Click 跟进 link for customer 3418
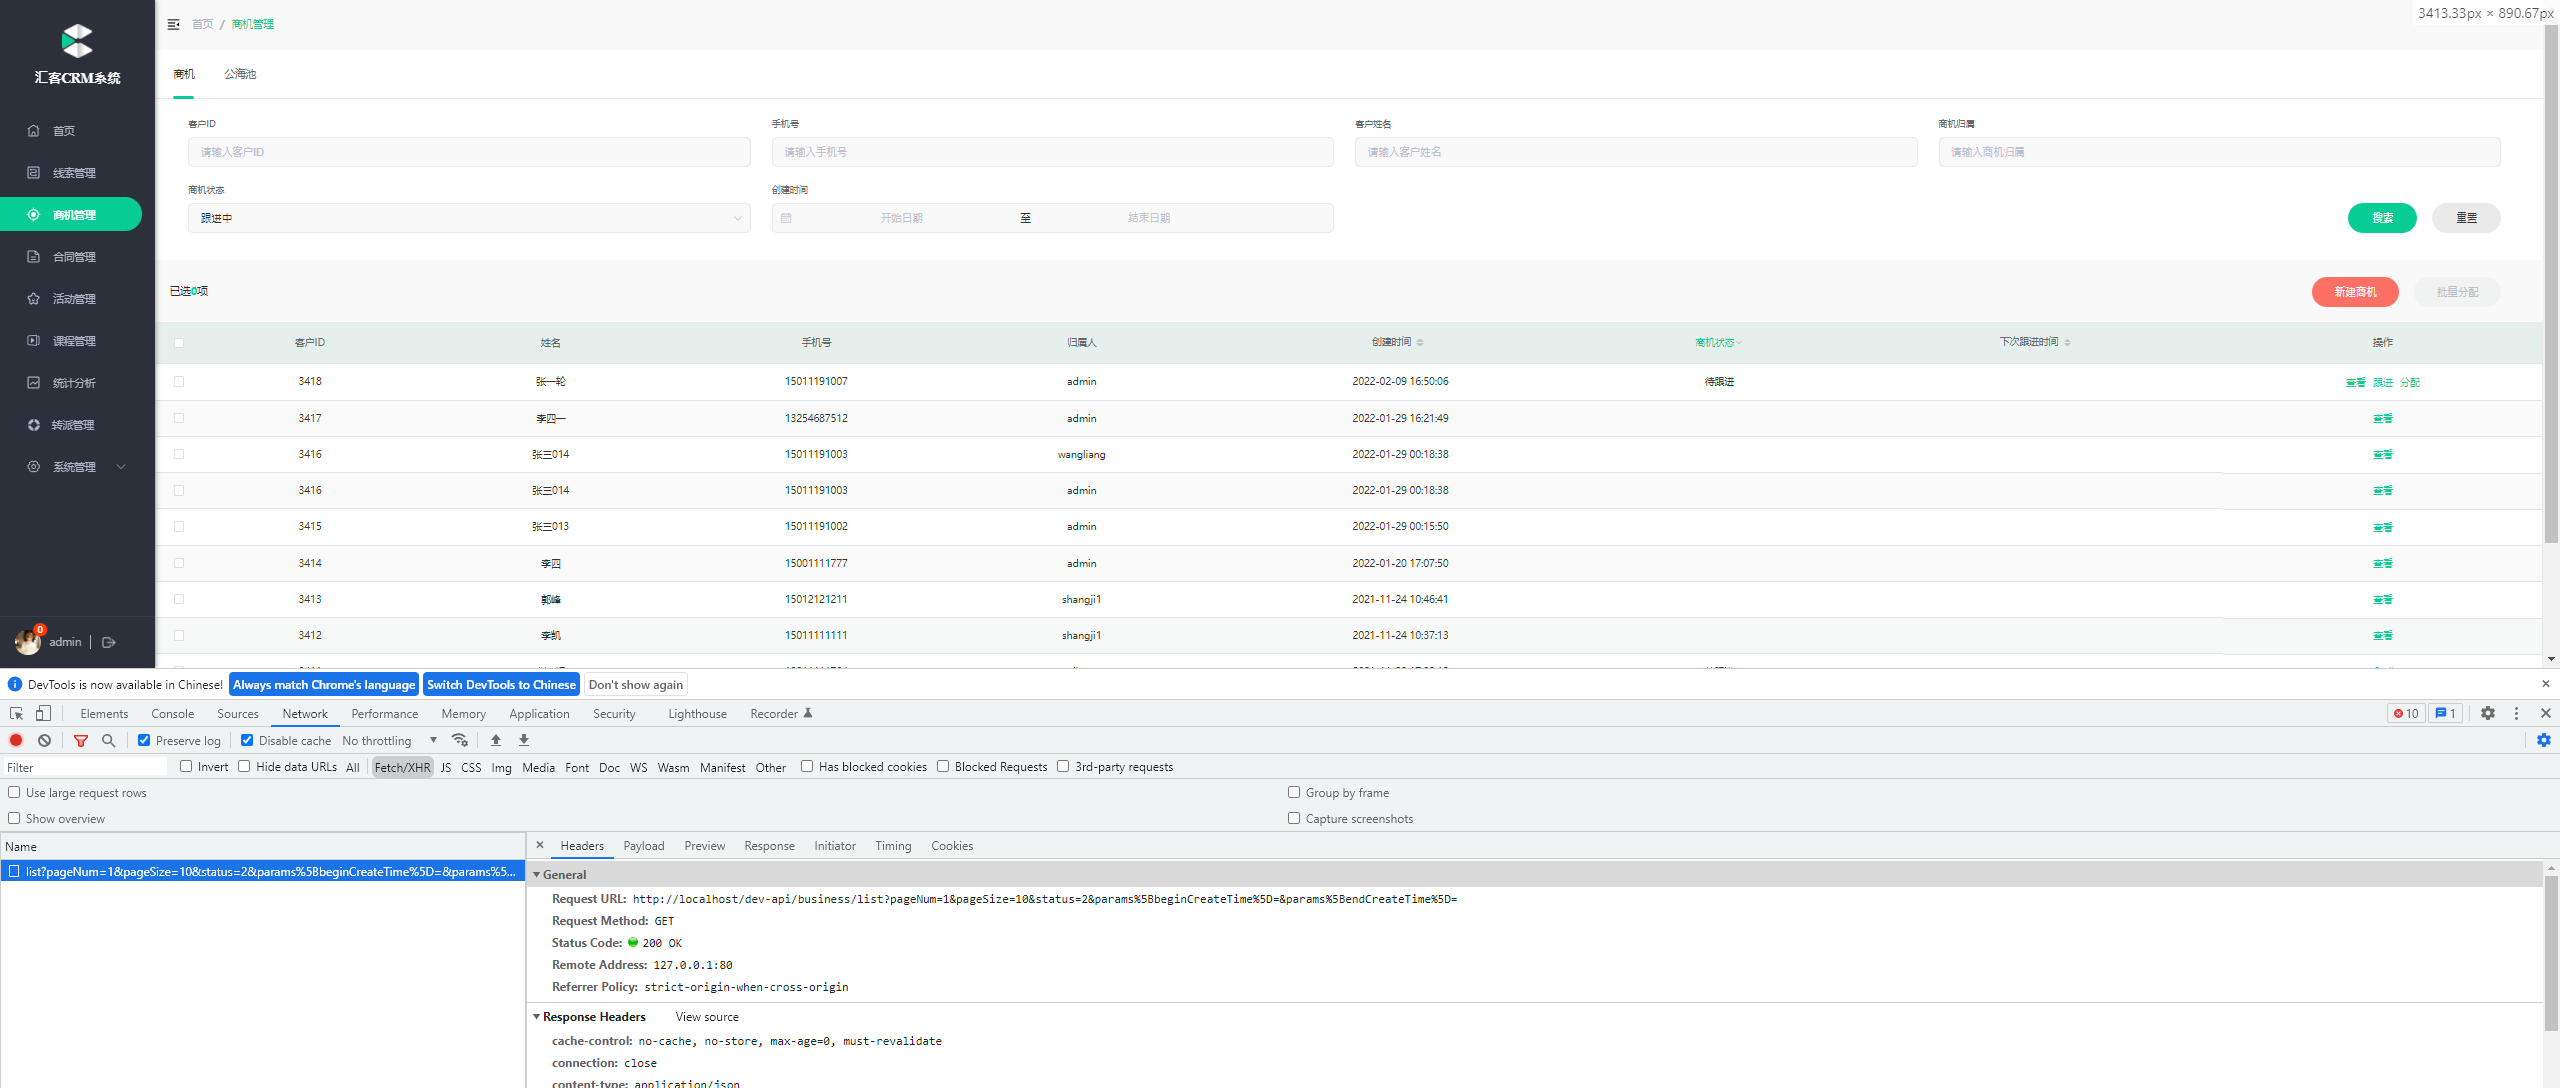The height and width of the screenshot is (1088, 2560). [2383, 382]
